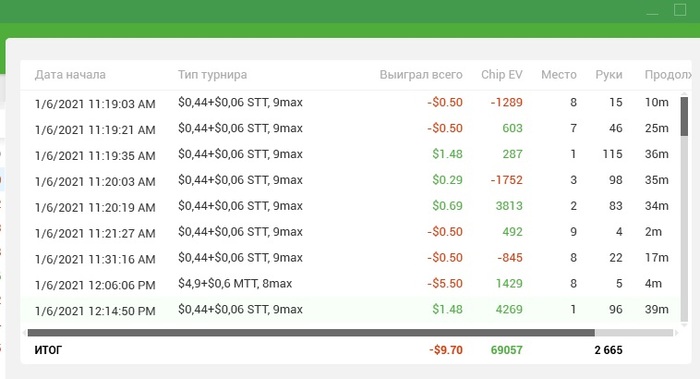
Task: Click the maximize window icon
Action: coord(680,10)
